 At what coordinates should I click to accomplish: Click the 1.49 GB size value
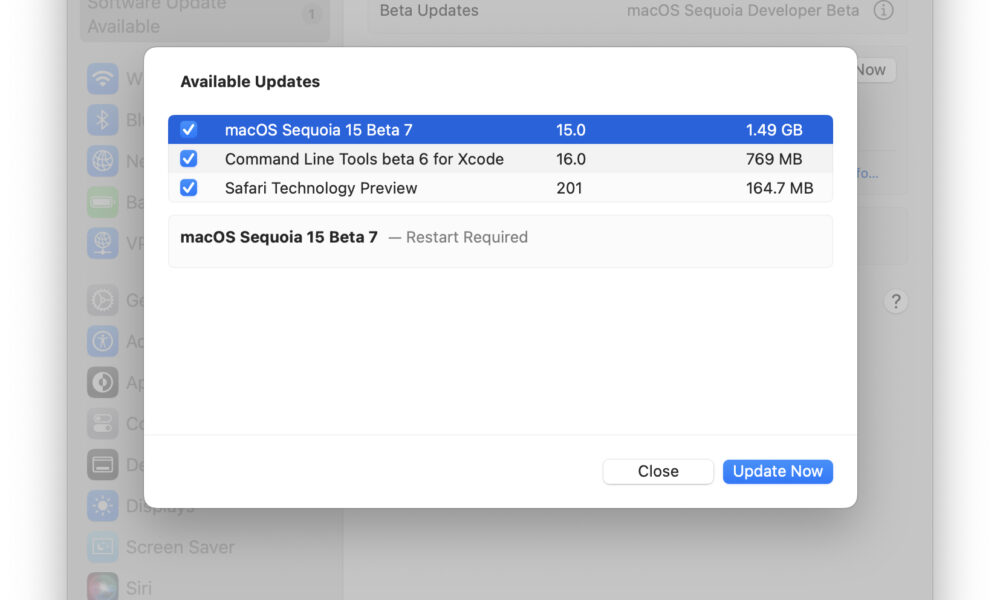(x=774, y=130)
